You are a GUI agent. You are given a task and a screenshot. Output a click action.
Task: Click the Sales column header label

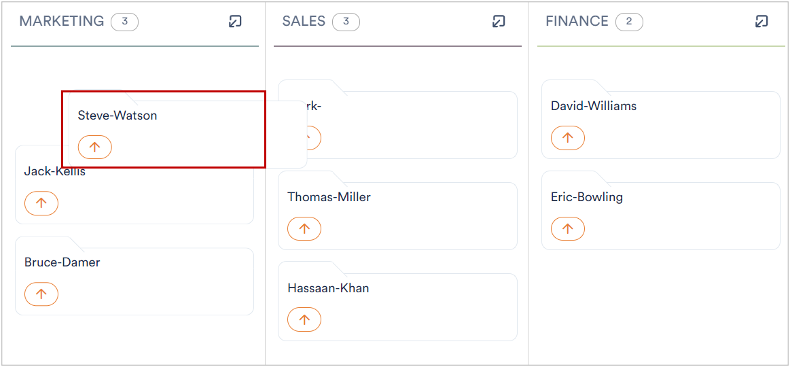304,21
